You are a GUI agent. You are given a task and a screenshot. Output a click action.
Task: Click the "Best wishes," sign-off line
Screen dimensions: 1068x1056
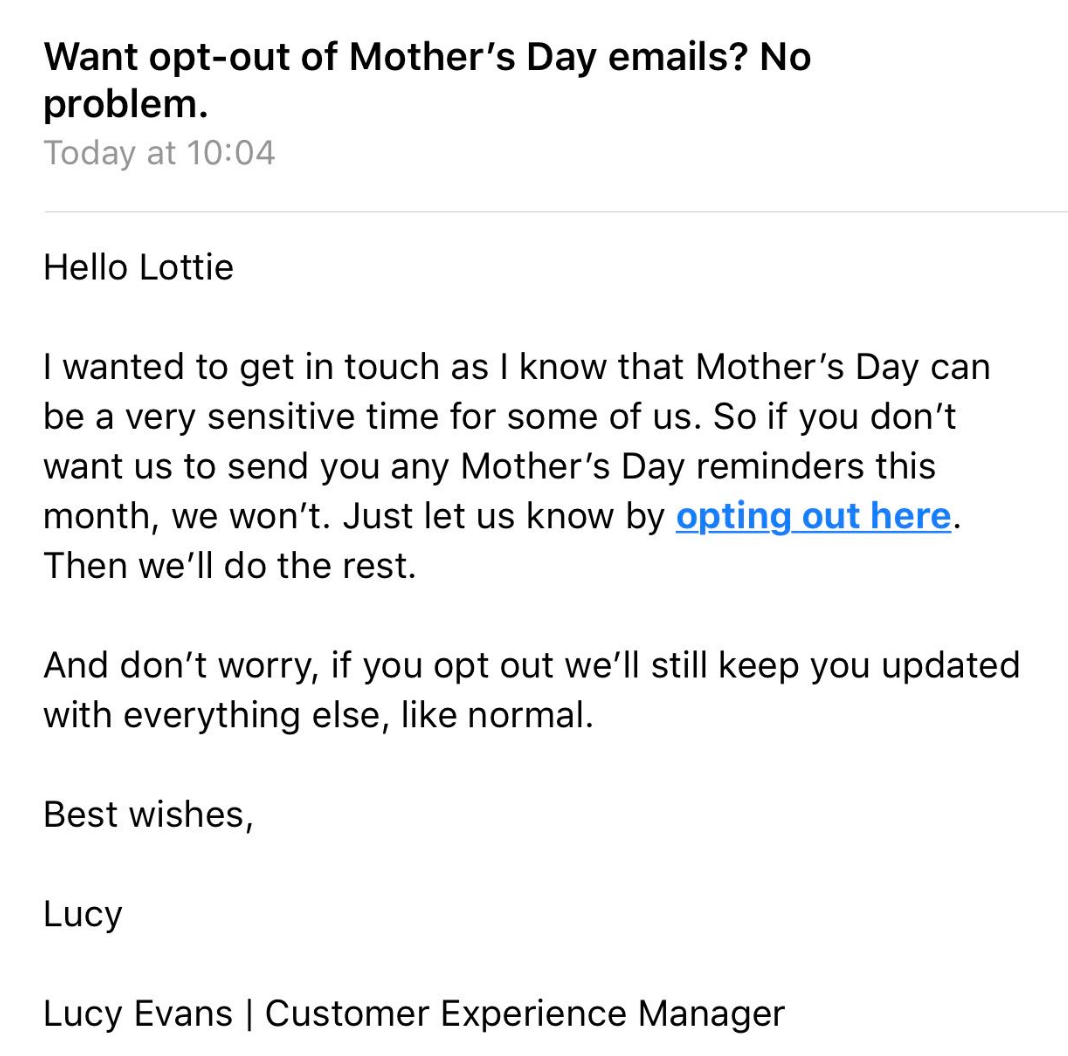pyautogui.click(x=149, y=815)
